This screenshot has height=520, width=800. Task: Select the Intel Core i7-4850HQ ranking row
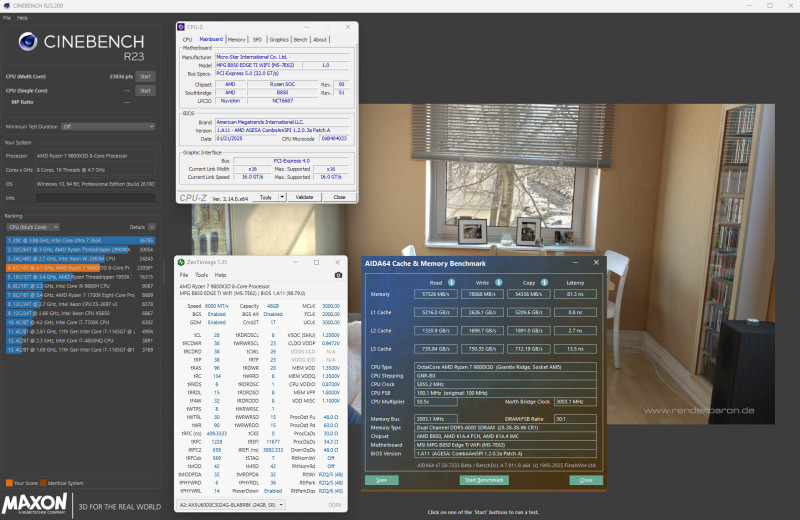click(x=81, y=341)
